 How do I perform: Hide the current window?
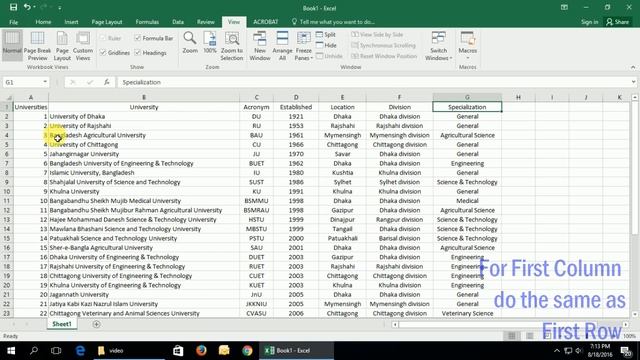tap(326, 45)
